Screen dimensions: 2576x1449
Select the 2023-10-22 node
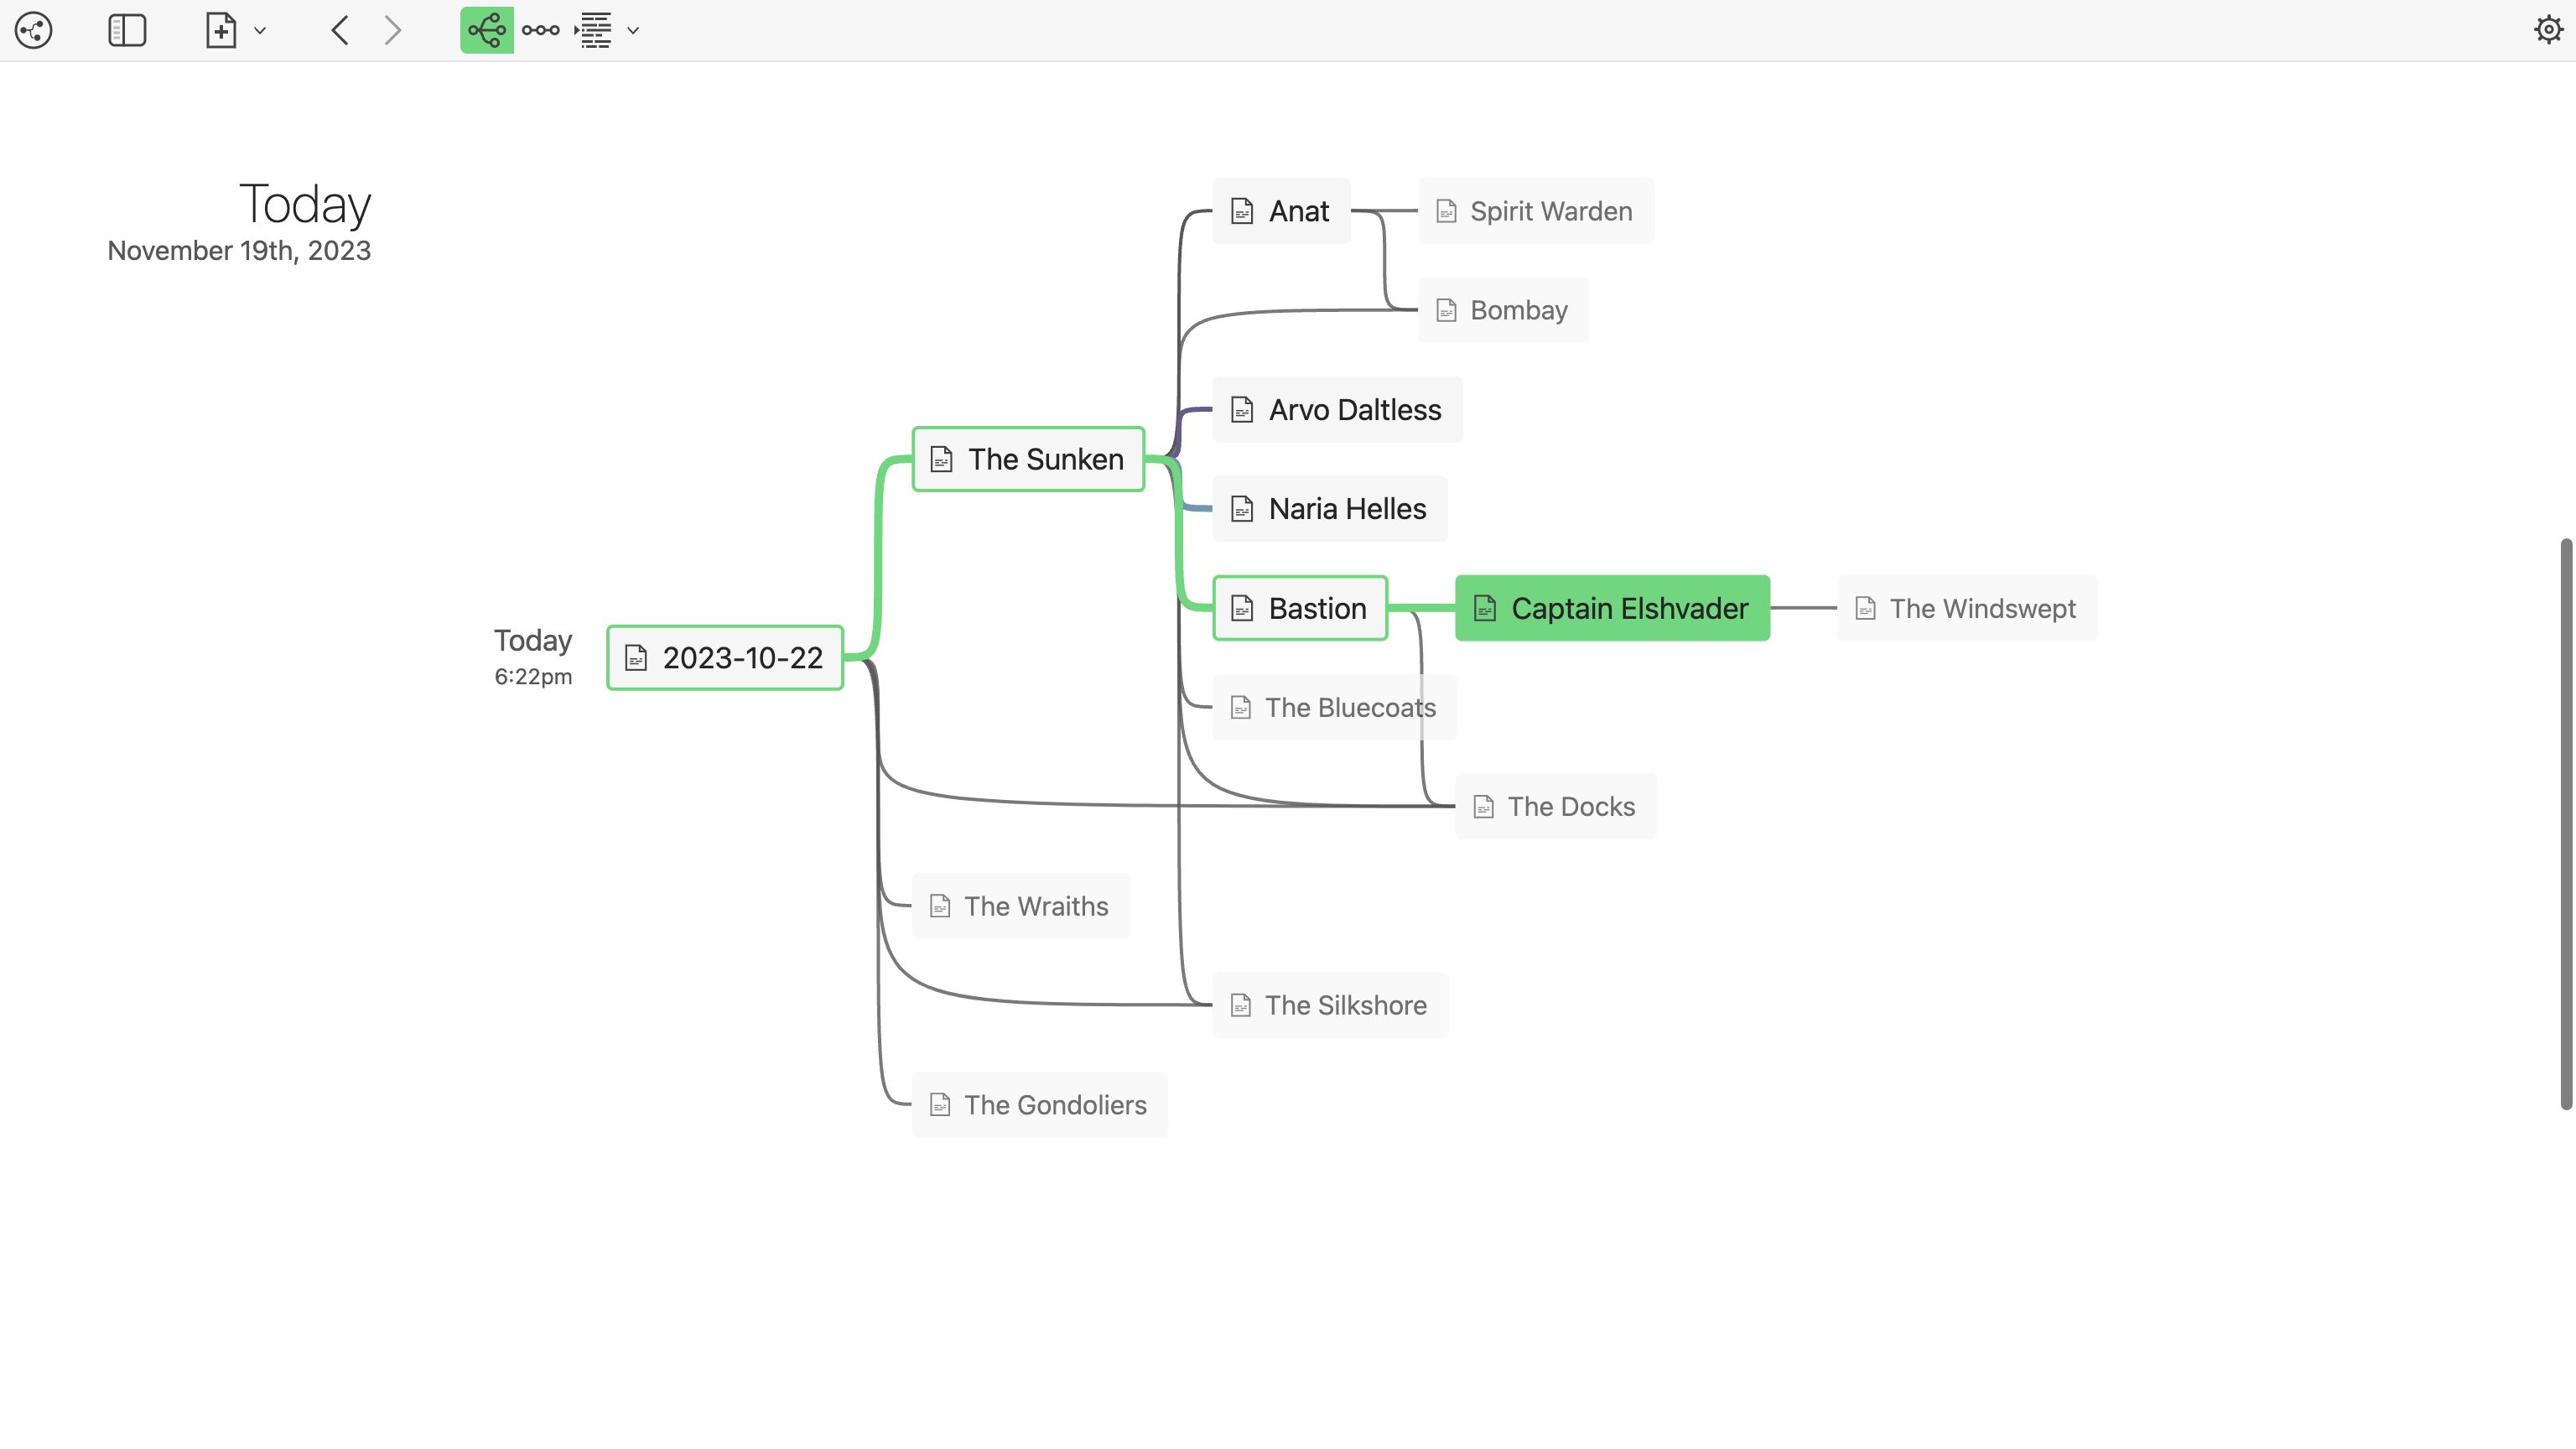[x=724, y=657]
